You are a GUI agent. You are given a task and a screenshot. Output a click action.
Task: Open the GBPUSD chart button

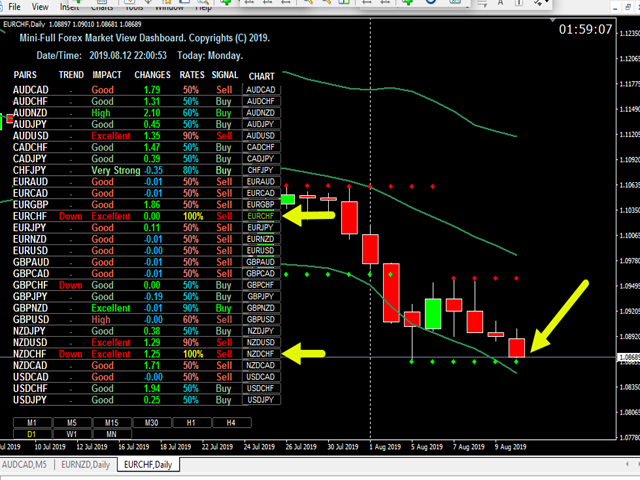coord(261,319)
